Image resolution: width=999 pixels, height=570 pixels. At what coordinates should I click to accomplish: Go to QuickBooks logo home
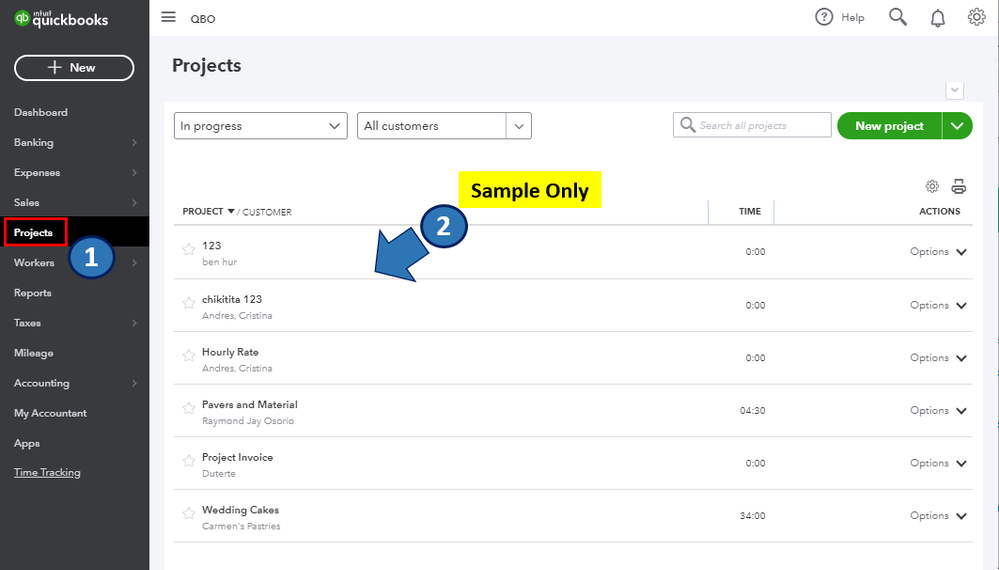62,19
